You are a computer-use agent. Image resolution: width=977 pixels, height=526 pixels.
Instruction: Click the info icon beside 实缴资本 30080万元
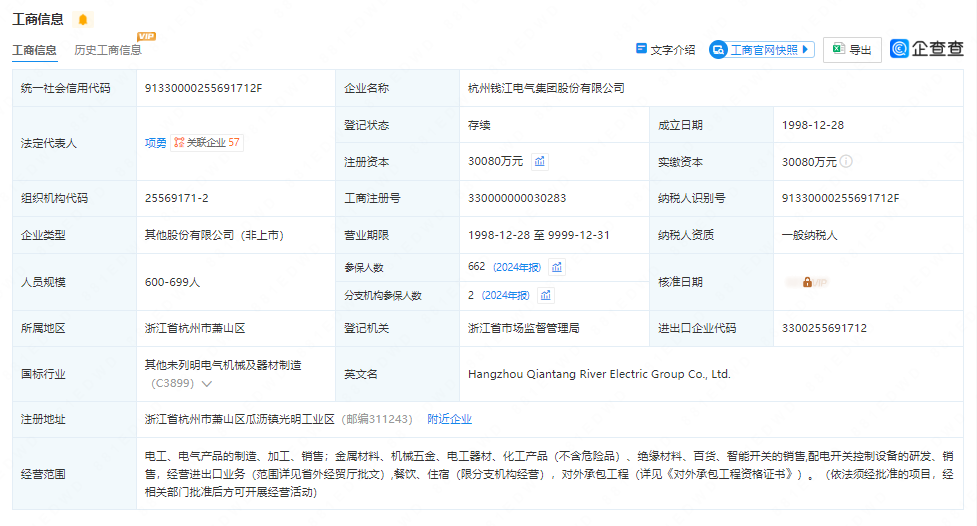846,161
